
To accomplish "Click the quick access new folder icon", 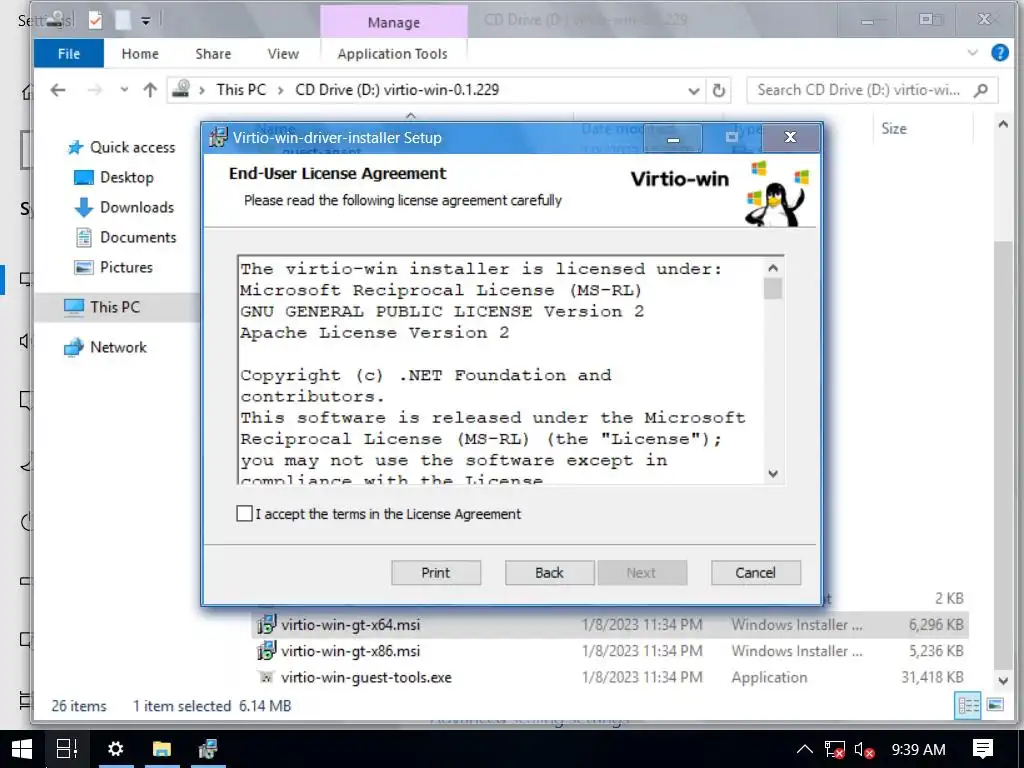I will [x=123, y=21].
